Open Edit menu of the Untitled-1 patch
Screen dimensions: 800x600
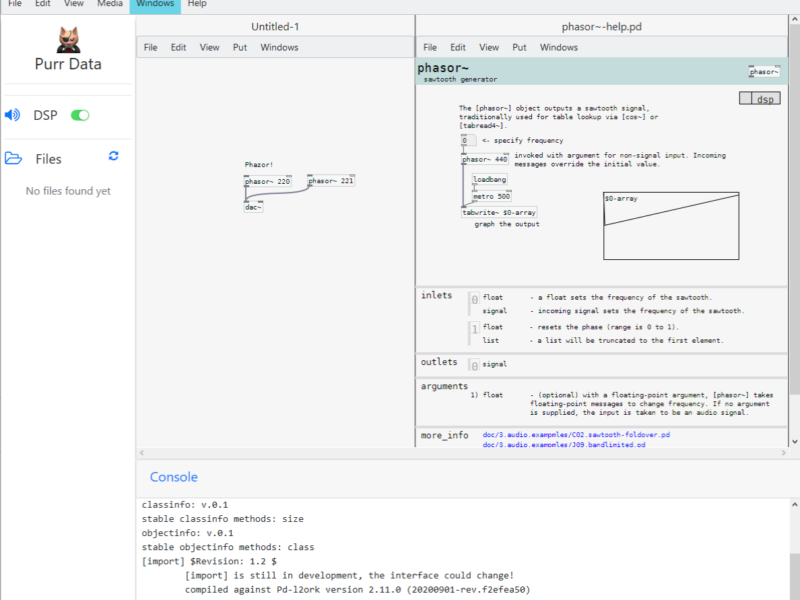[x=178, y=47]
